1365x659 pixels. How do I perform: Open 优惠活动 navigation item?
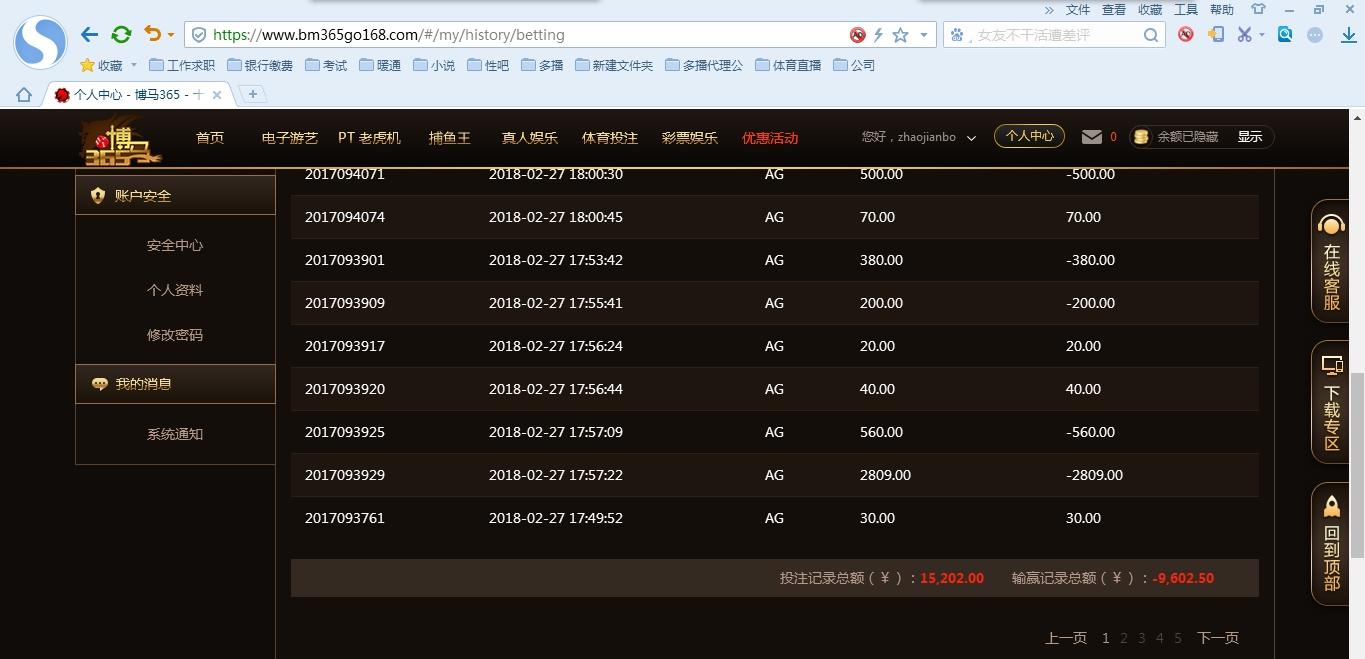(x=770, y=138)
